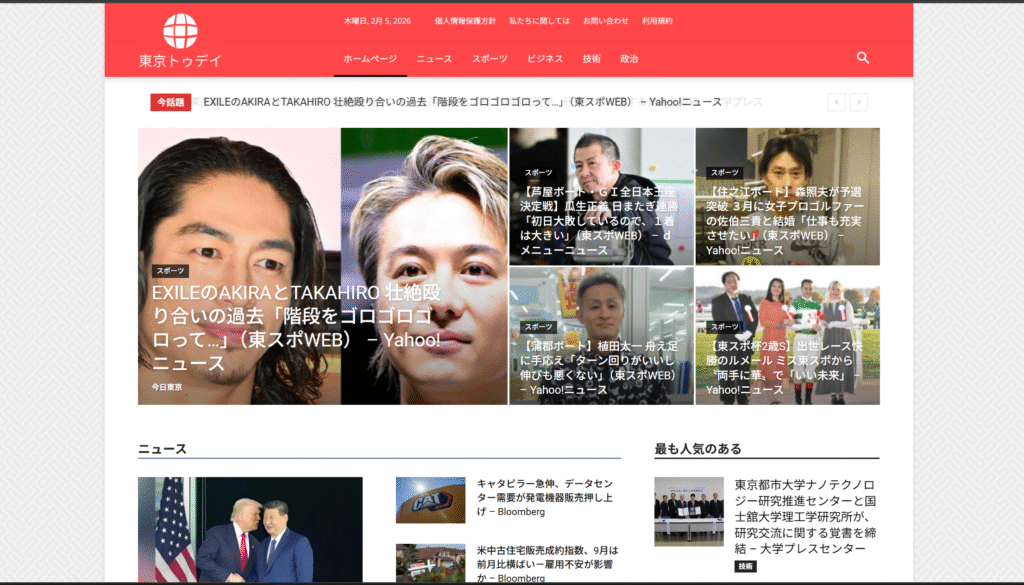Open 東京都市大学 research agreement thumbnail

coord(689,511)
